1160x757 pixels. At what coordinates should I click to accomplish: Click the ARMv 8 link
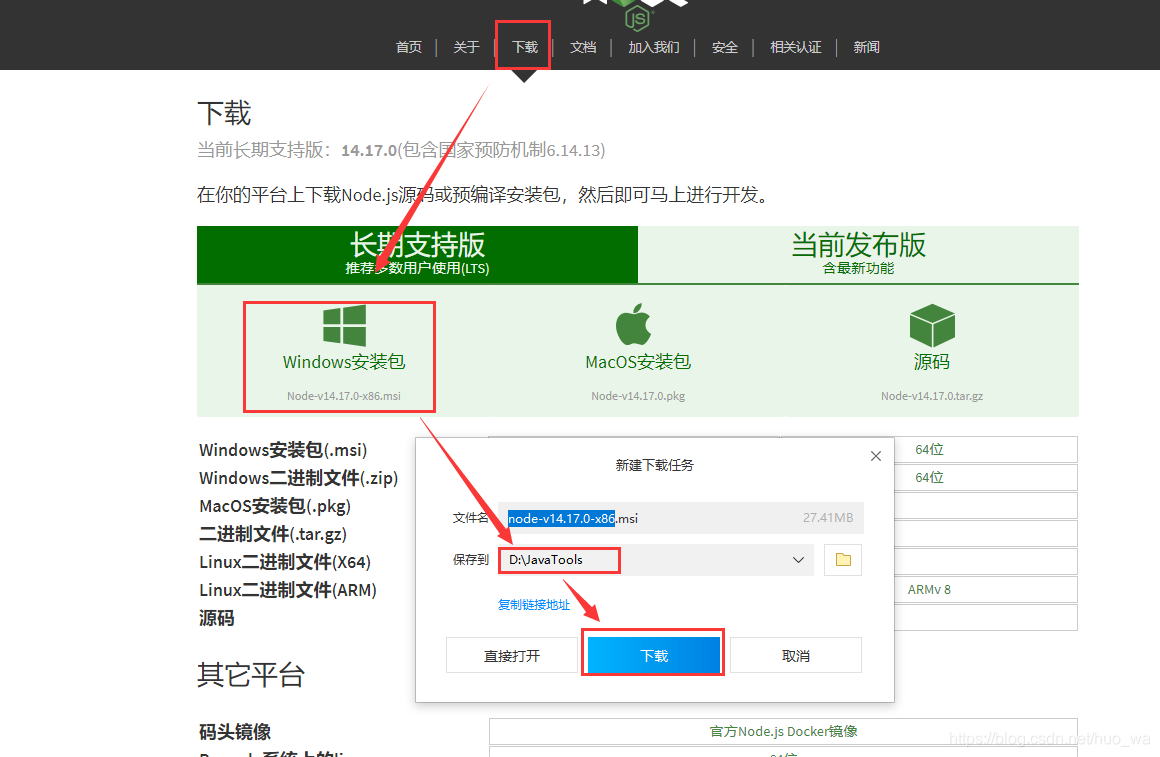[x=929, y=590]
